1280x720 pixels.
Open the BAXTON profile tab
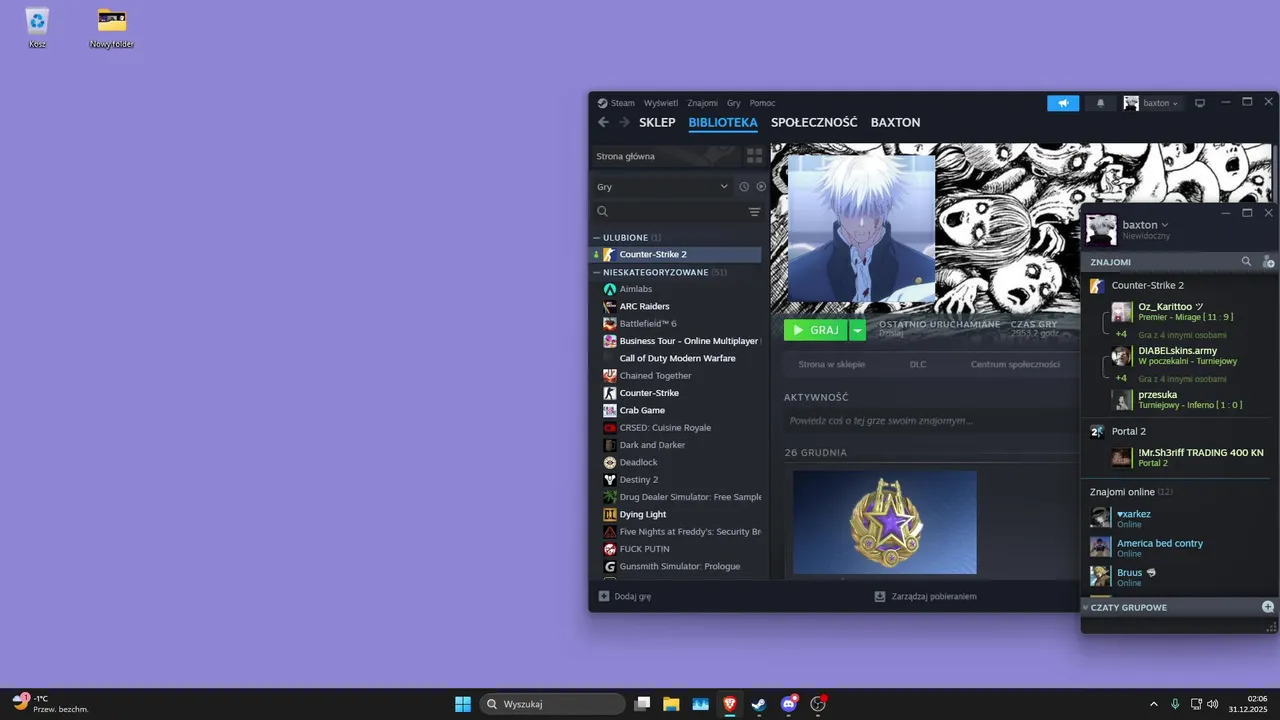896,122
